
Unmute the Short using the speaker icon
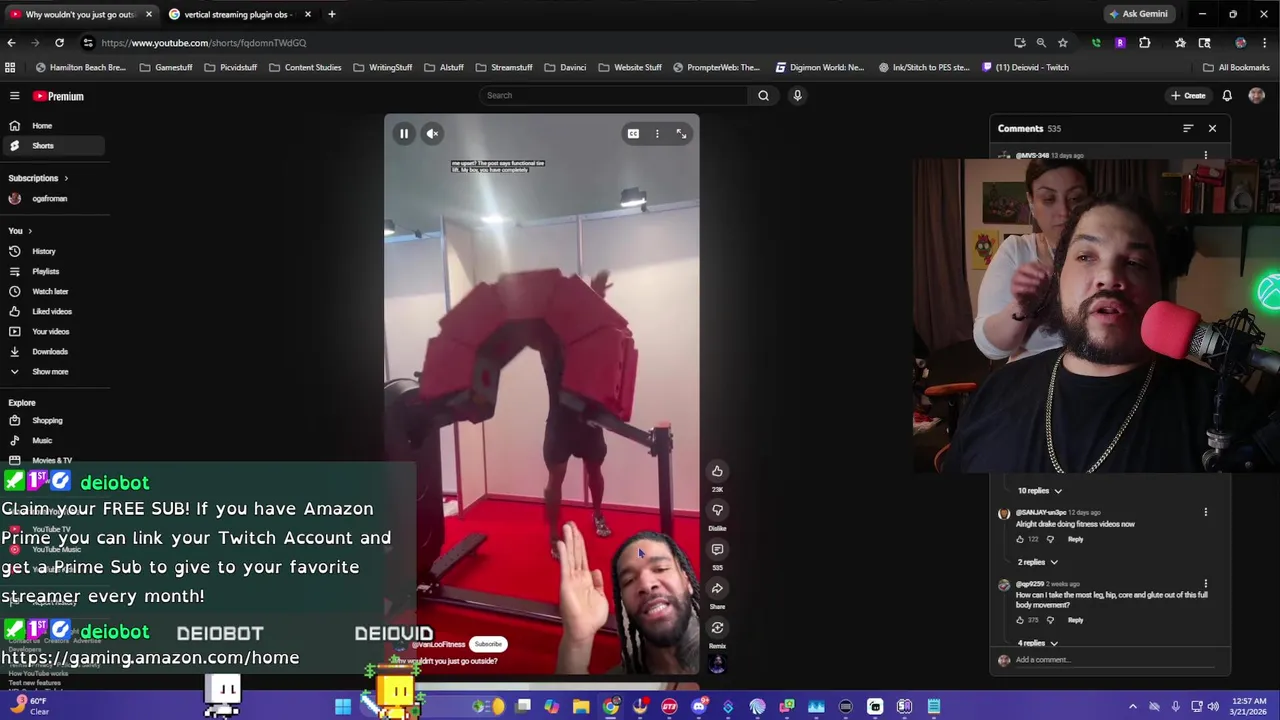(x=433, y=133)
